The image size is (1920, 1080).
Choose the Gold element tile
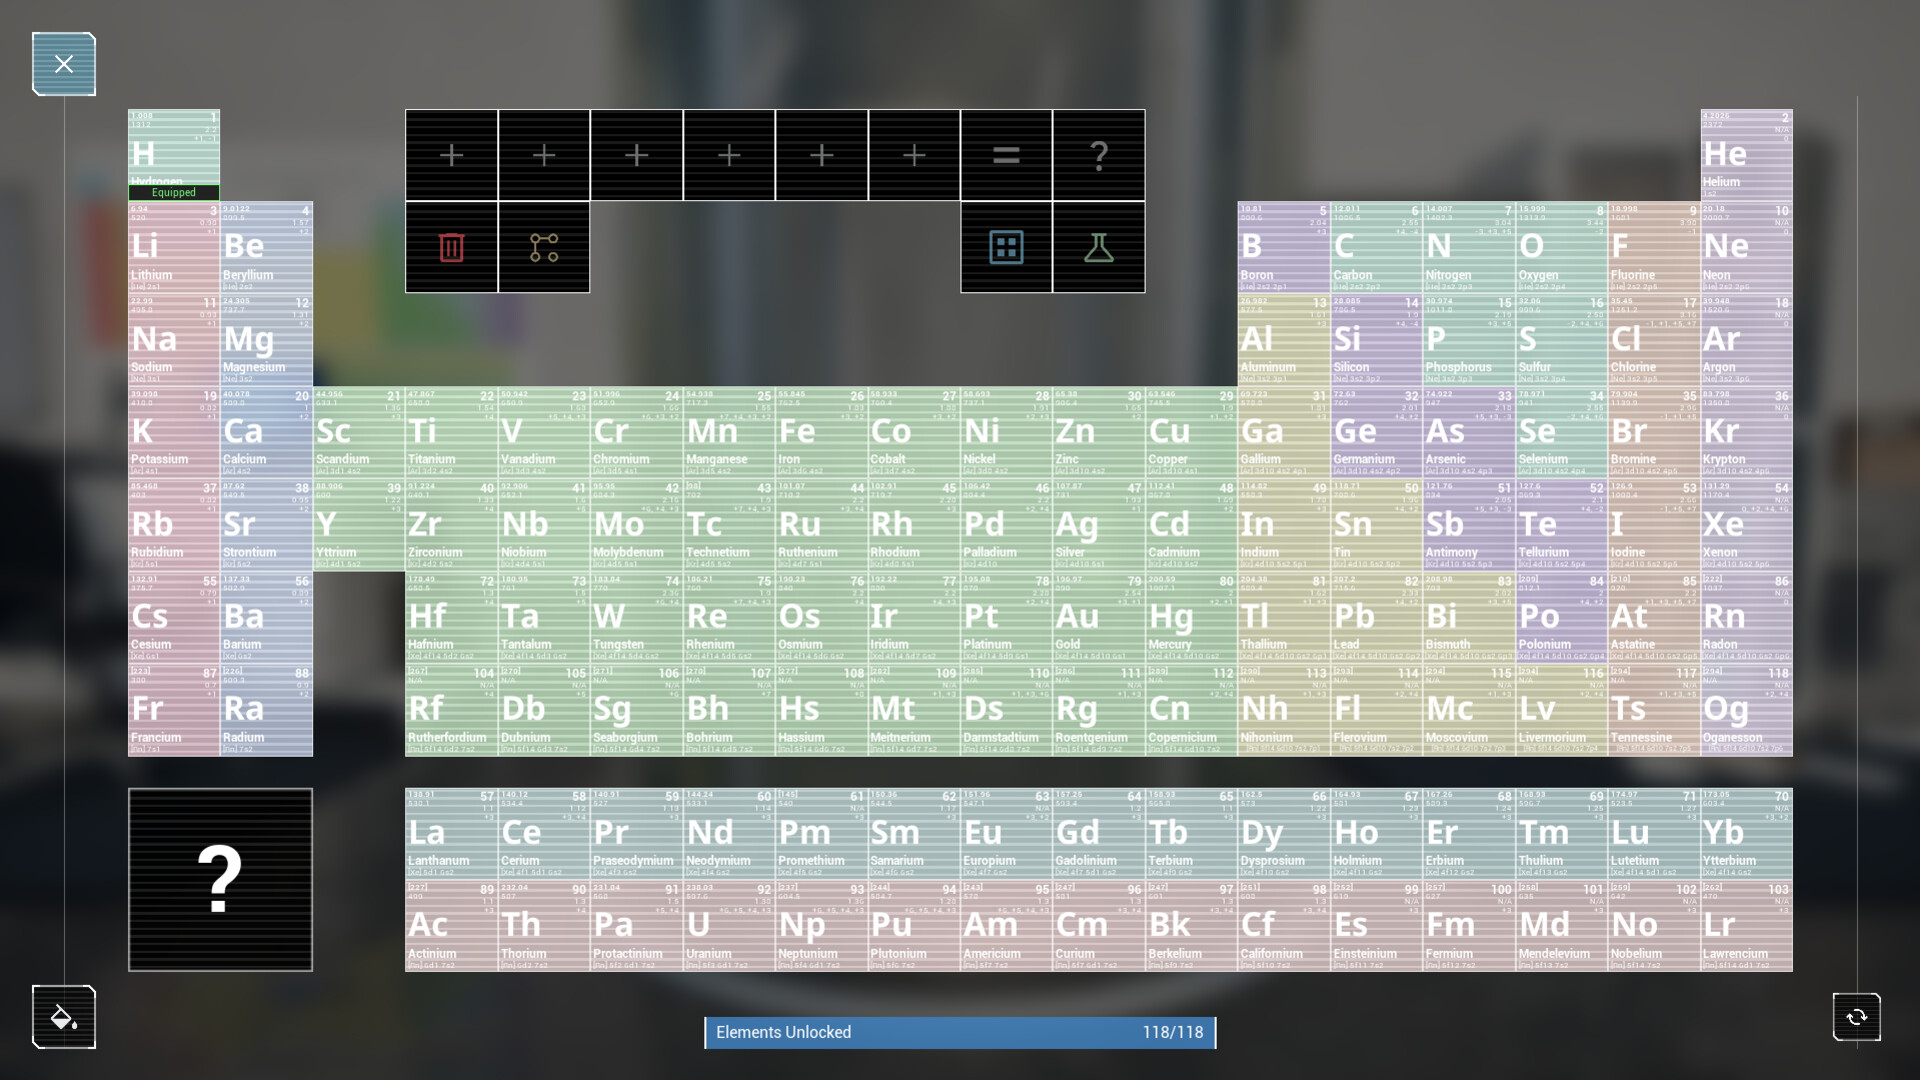pyautogui.click(x=1098, y=617)
